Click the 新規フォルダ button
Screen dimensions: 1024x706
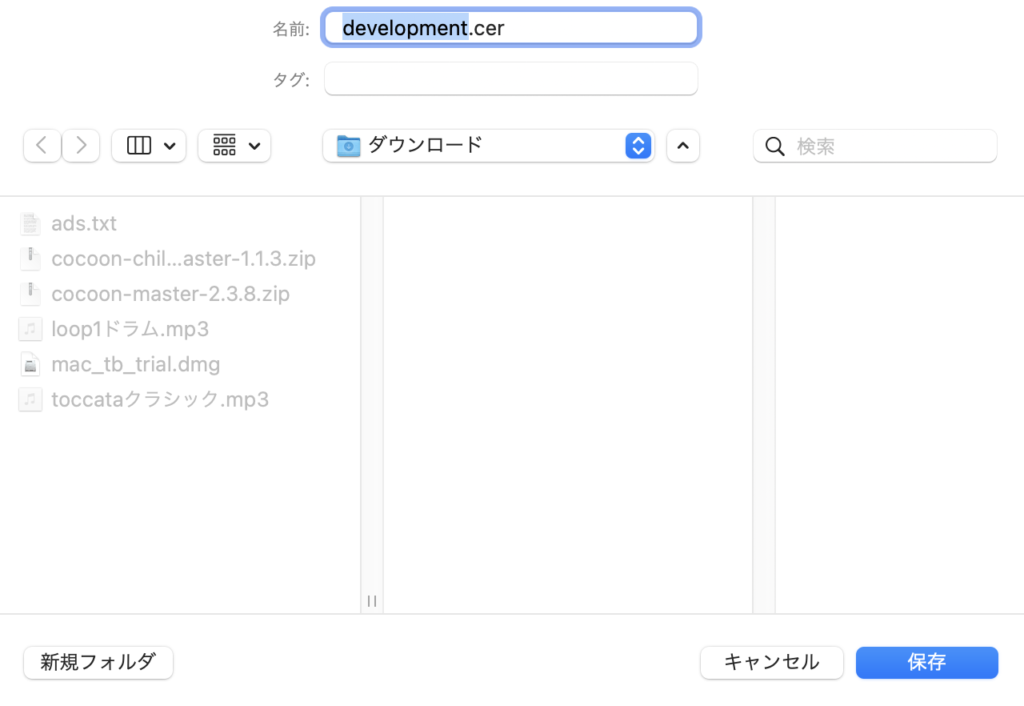98,662
